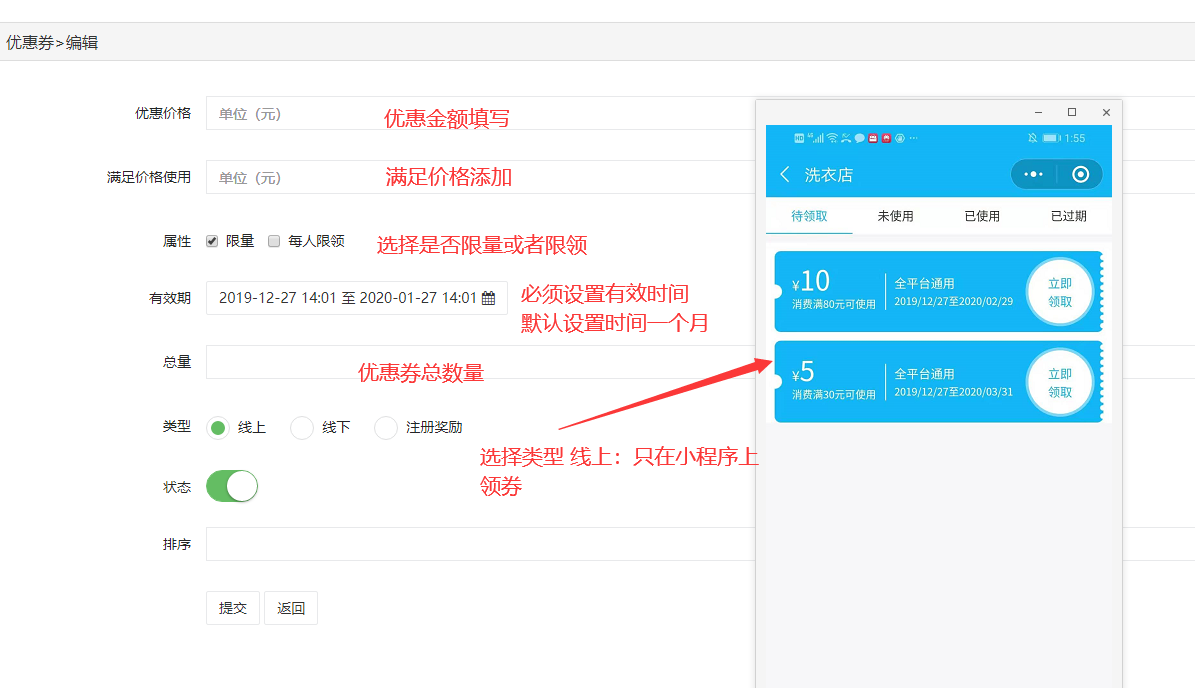Tap 立即领取 on the ¥10 coupon

pos(1059,292)
